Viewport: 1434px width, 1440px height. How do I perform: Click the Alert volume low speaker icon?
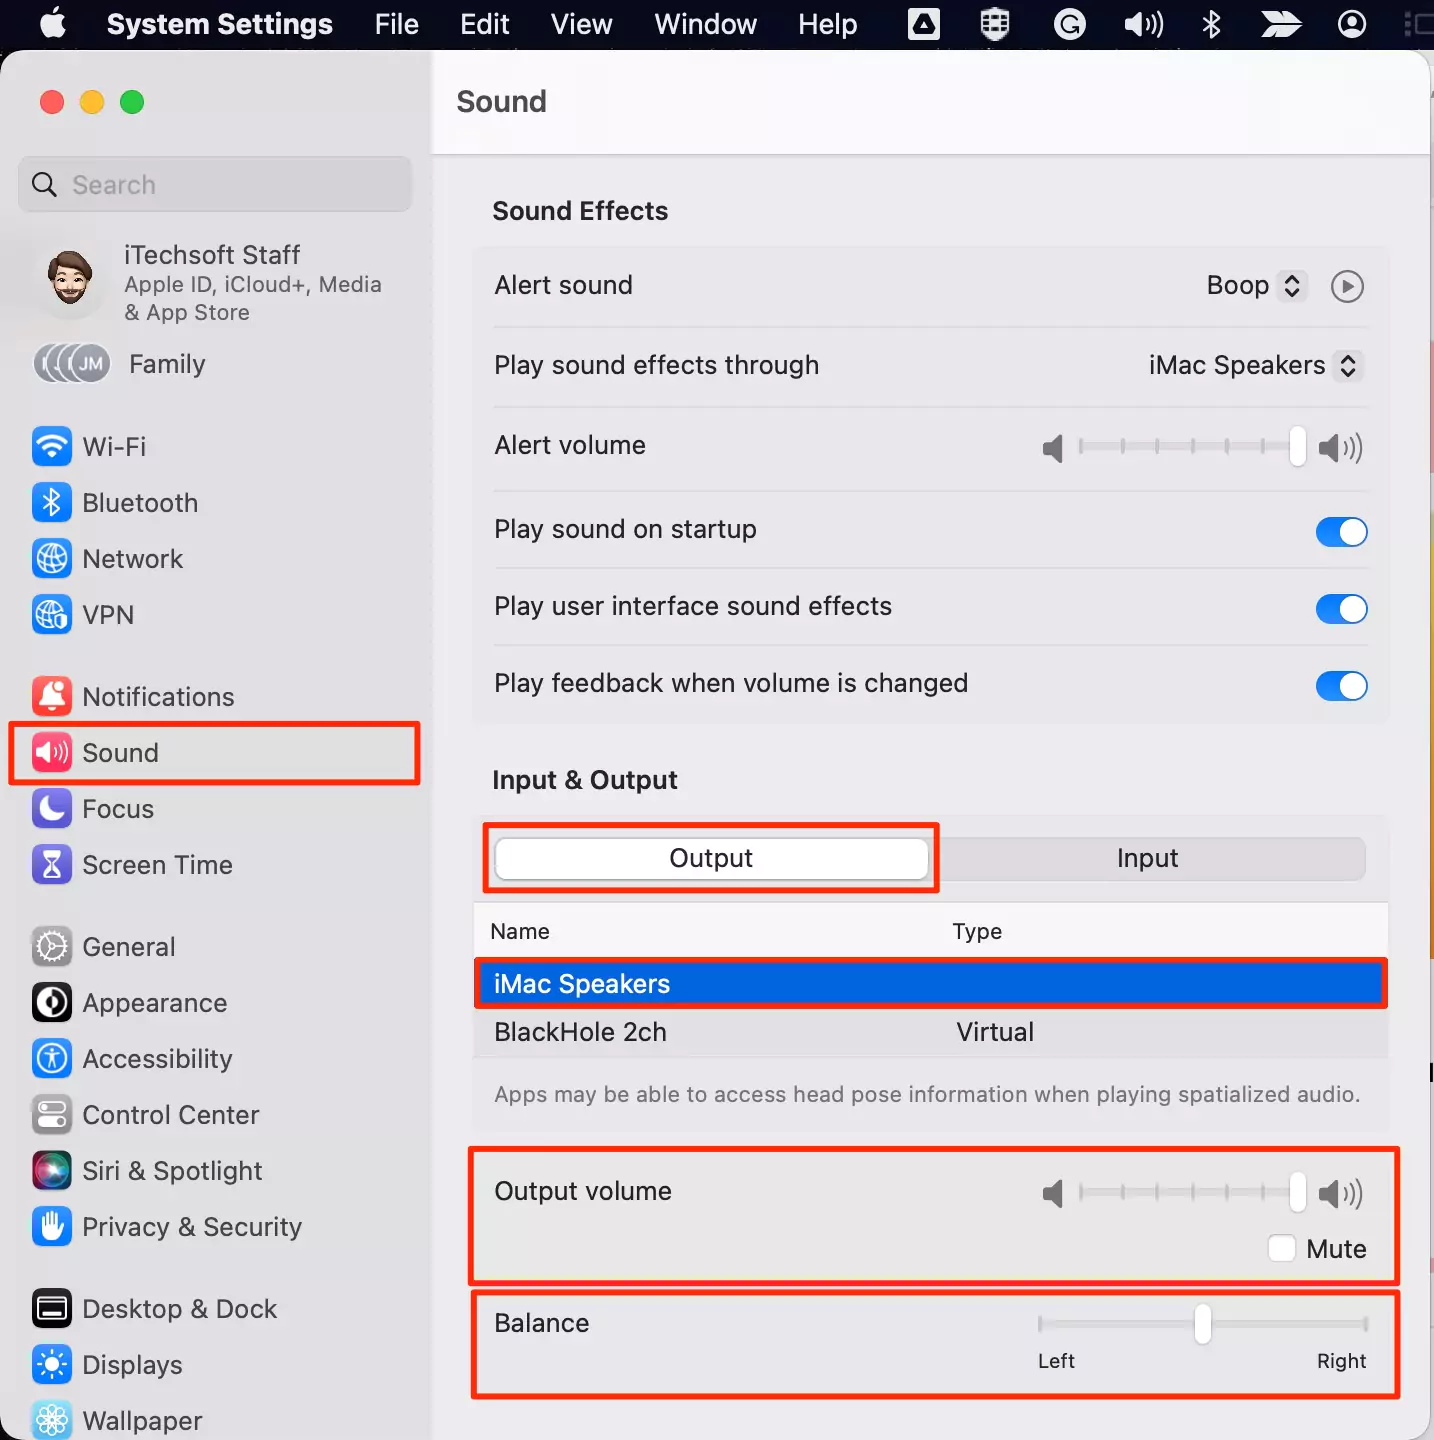1052,448
